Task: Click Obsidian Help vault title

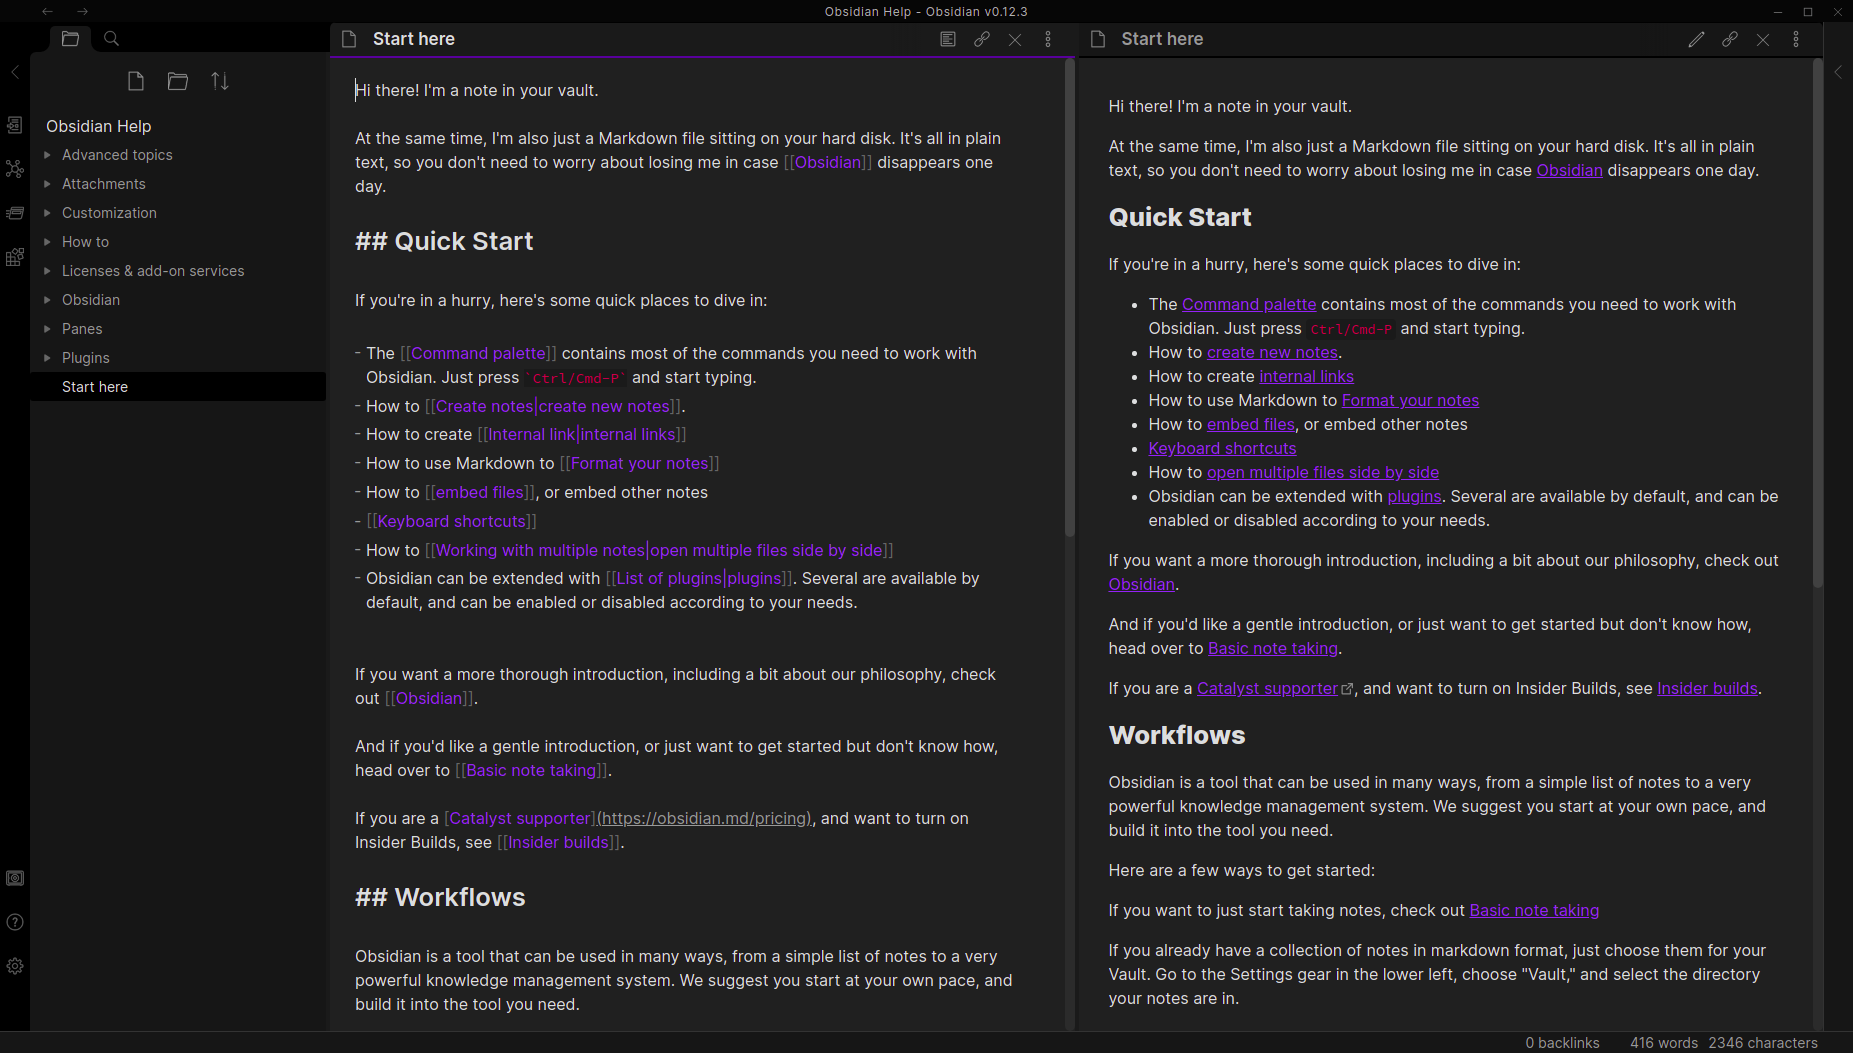Action: pyautogui.click(x=99, y=126)
